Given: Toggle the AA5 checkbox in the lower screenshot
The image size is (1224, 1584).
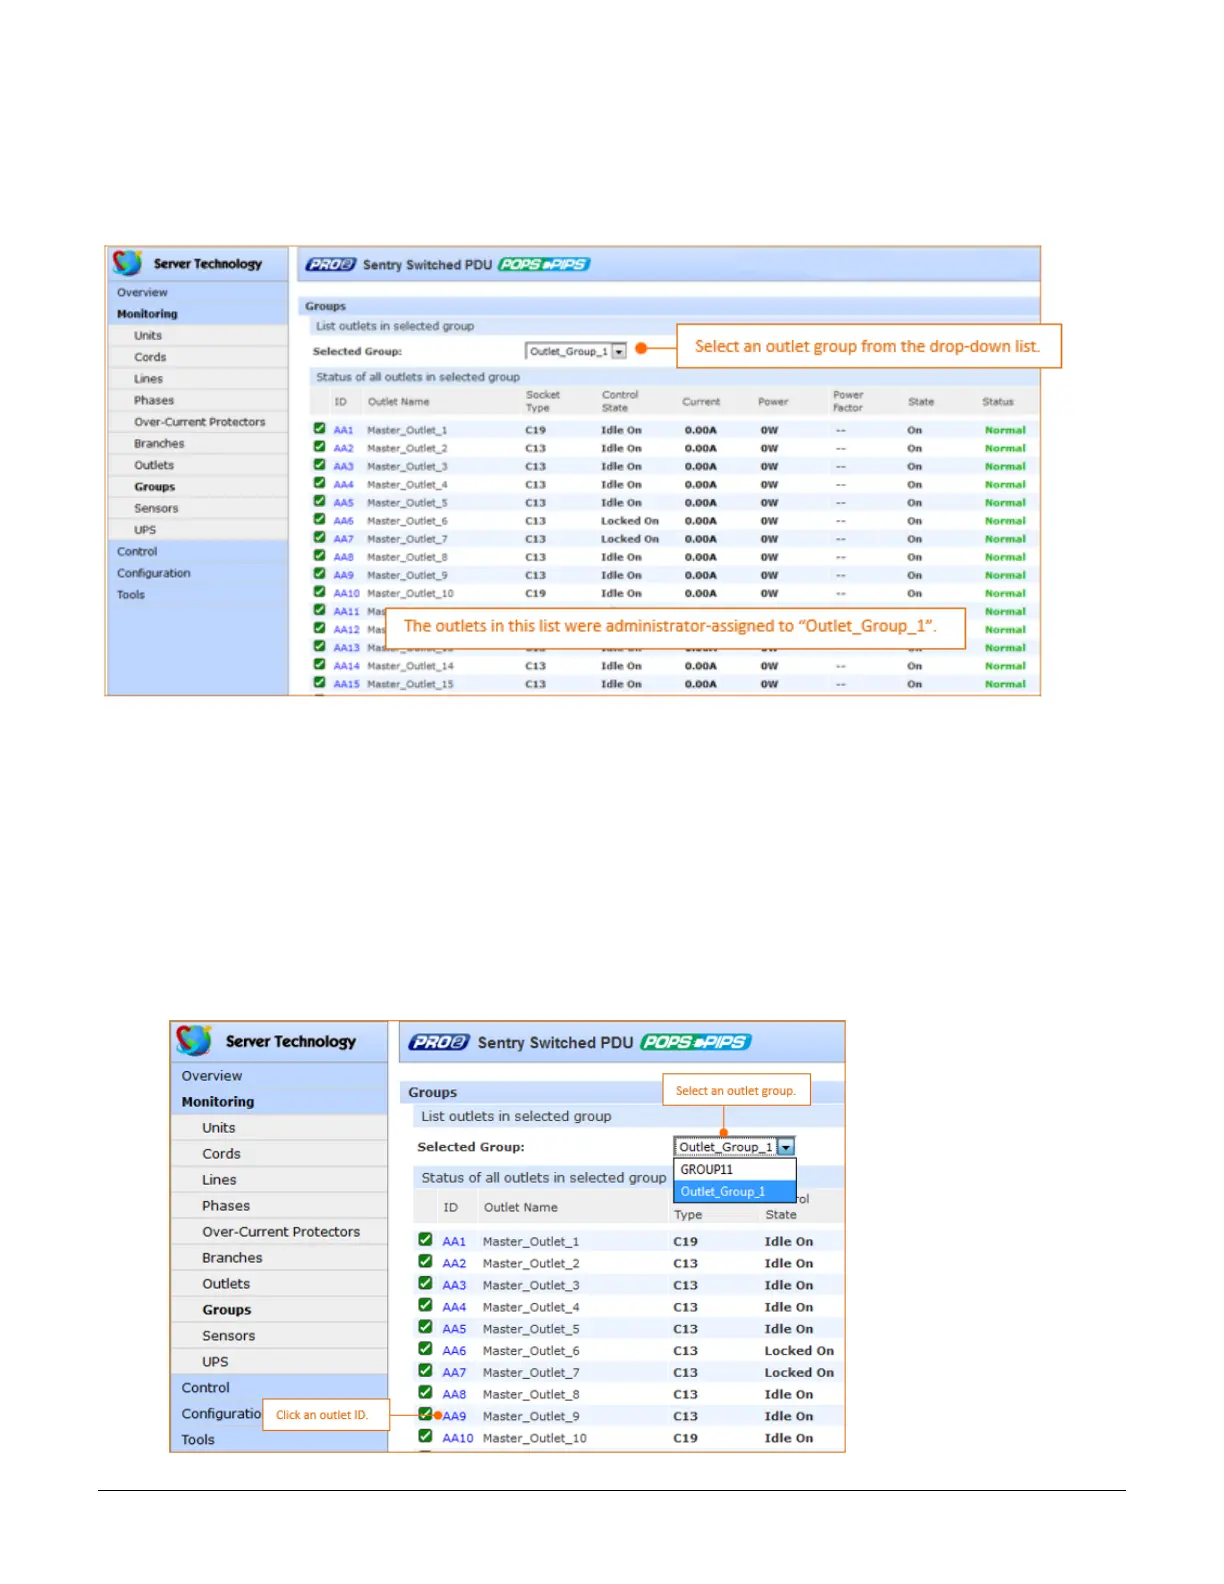Looking at the screenshot, I should (425, 1328).
